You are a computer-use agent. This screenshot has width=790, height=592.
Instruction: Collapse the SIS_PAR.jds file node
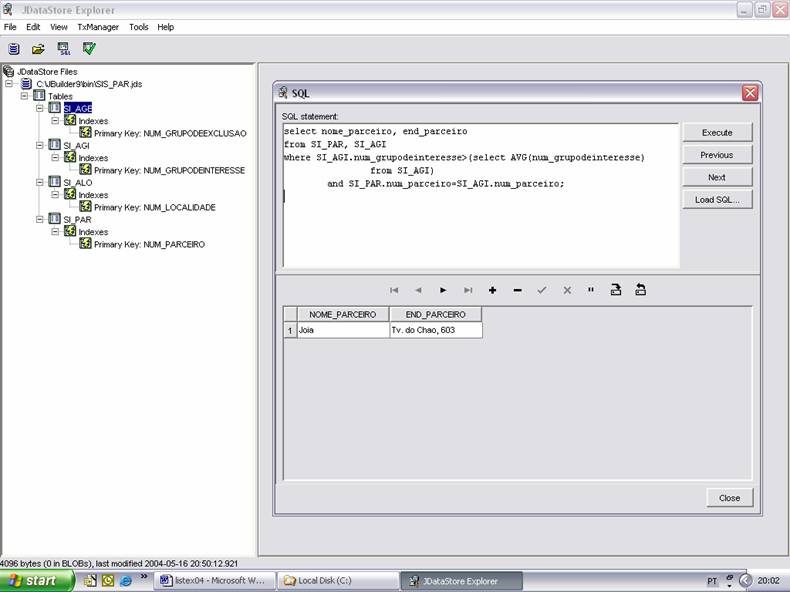[x=9, y=84]
